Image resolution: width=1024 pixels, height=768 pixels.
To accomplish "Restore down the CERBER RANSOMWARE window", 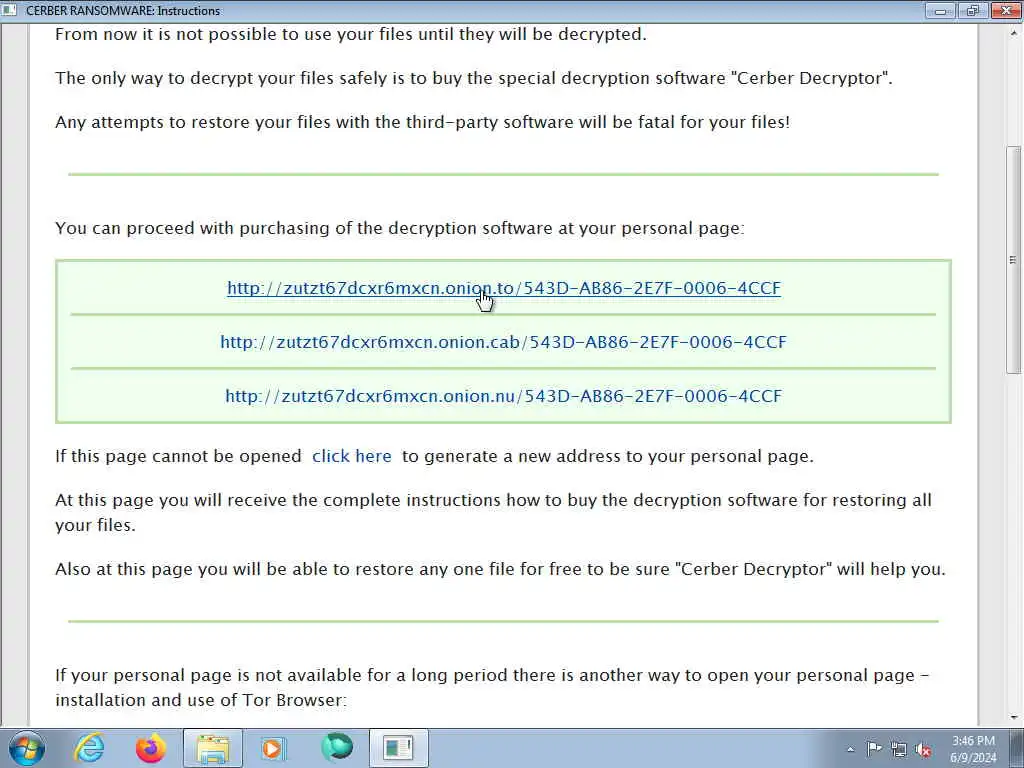I will coord(973,10).
